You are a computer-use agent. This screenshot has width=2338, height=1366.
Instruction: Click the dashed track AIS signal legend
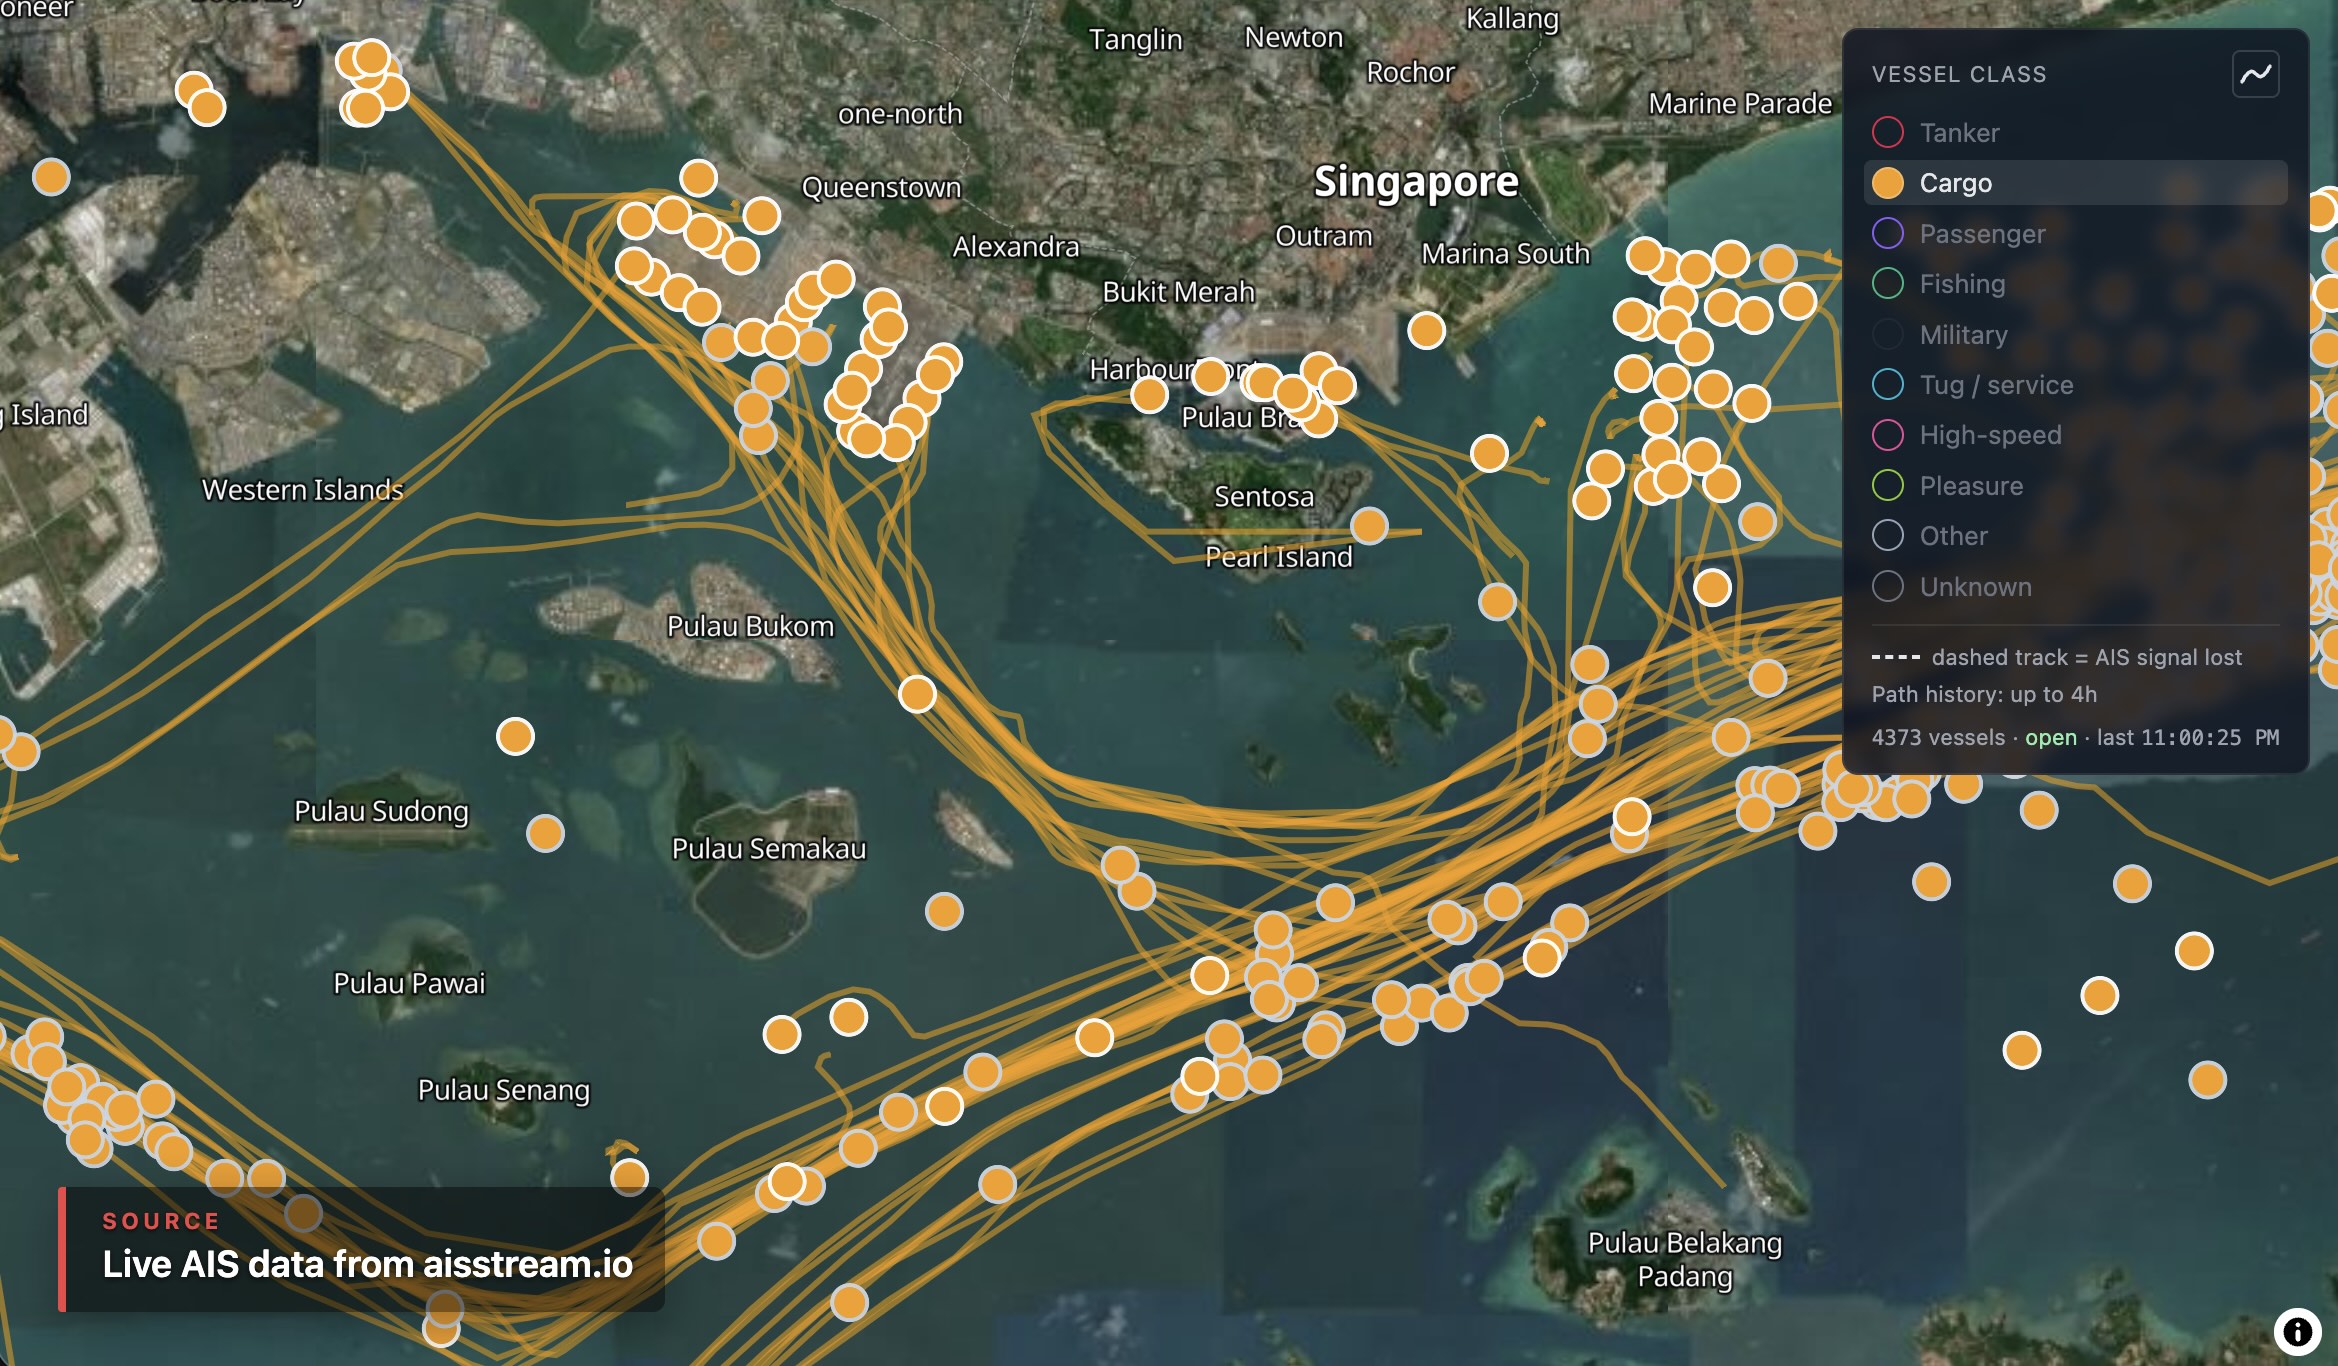(x=2056, y=657)
